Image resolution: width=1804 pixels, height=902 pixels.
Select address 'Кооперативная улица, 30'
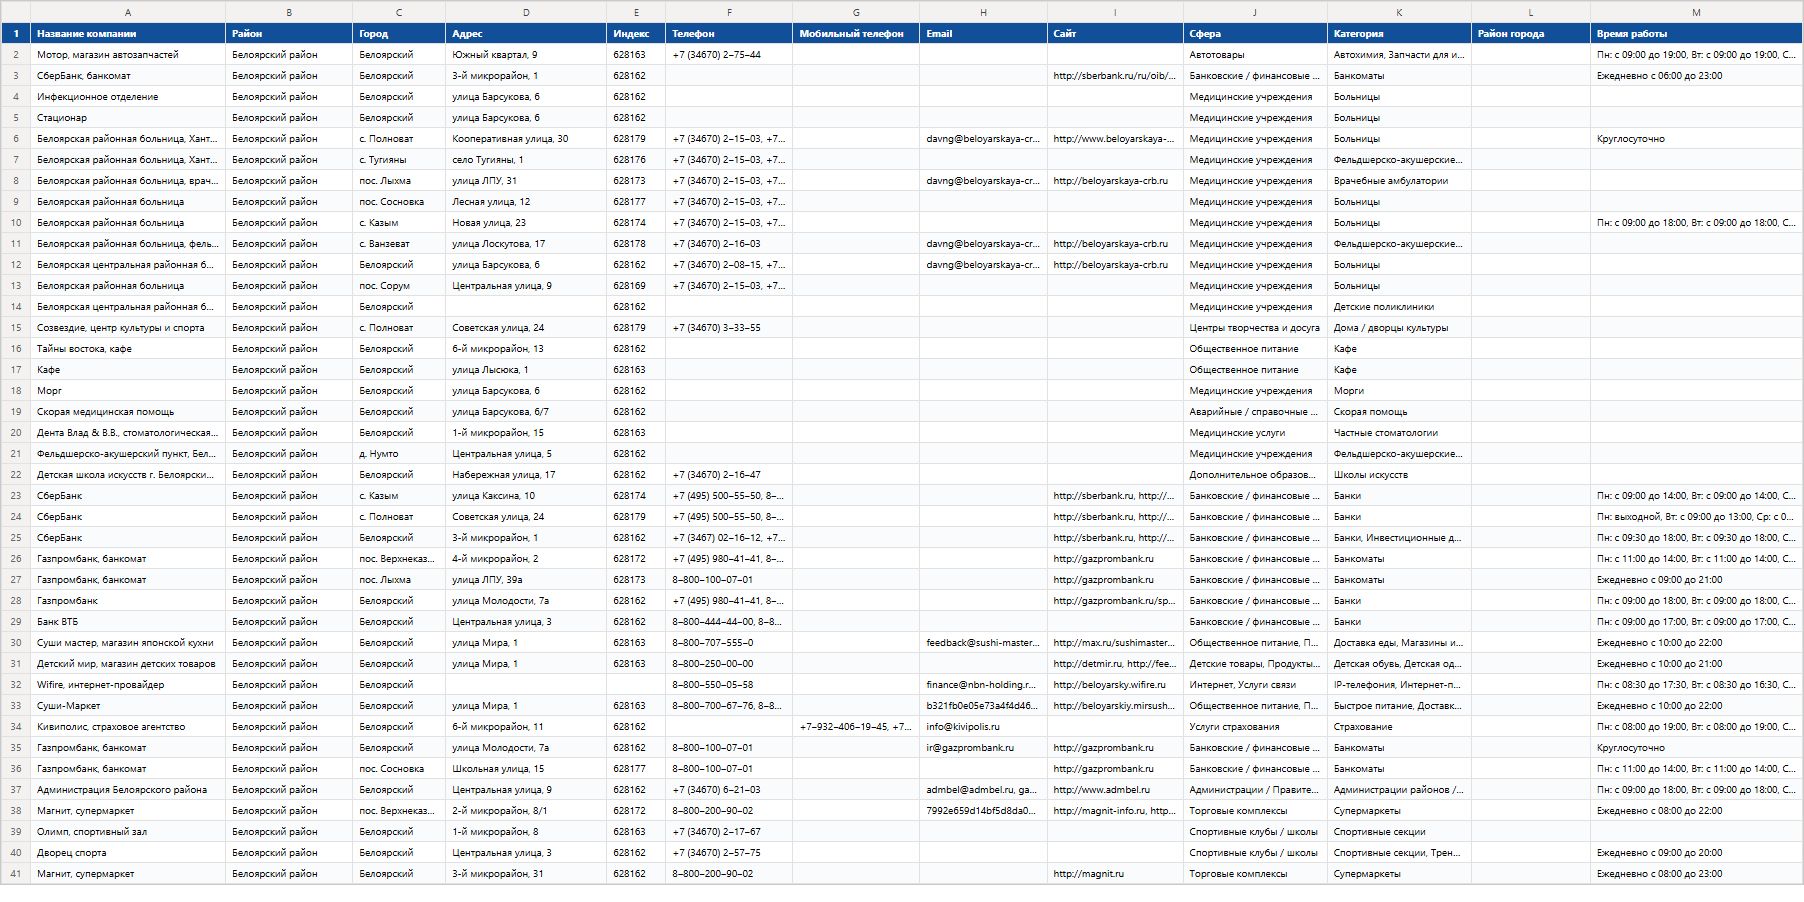(526, 139)
